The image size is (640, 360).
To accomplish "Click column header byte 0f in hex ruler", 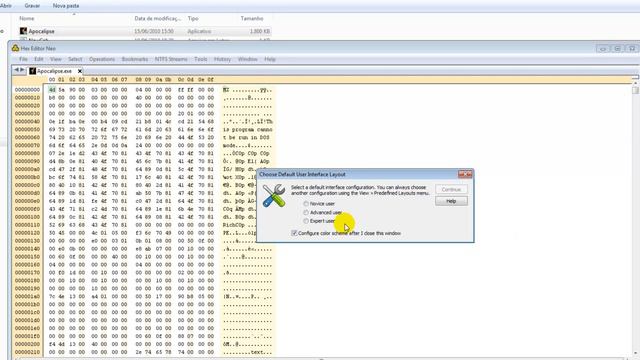I will pos(211,80).
